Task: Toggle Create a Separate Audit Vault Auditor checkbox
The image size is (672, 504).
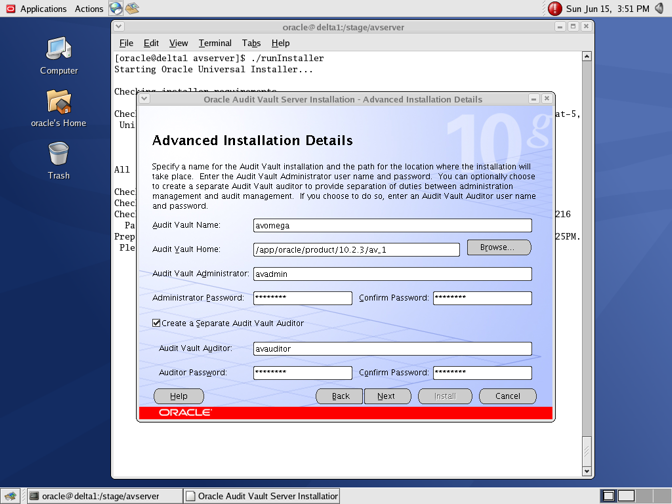Action: click(156, 323)
